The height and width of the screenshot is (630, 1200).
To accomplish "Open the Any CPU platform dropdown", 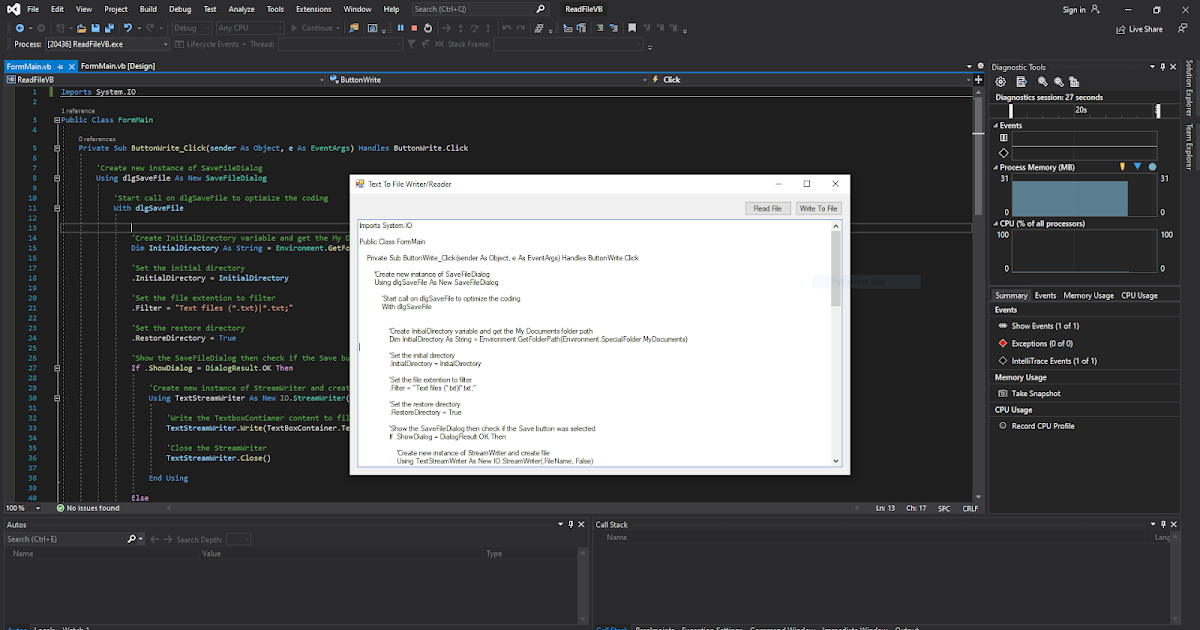I will point(249,28).
